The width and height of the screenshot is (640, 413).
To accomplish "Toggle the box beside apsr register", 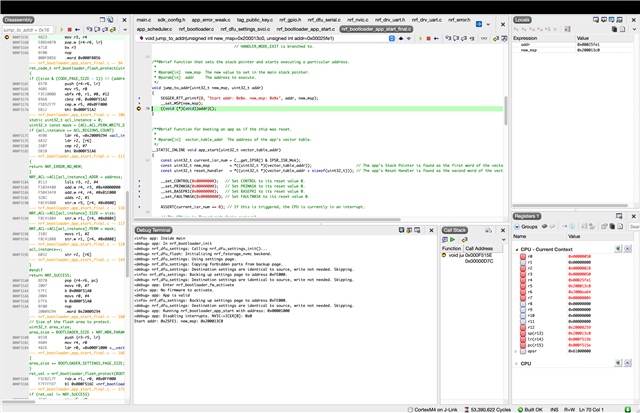I will [523, 351].
